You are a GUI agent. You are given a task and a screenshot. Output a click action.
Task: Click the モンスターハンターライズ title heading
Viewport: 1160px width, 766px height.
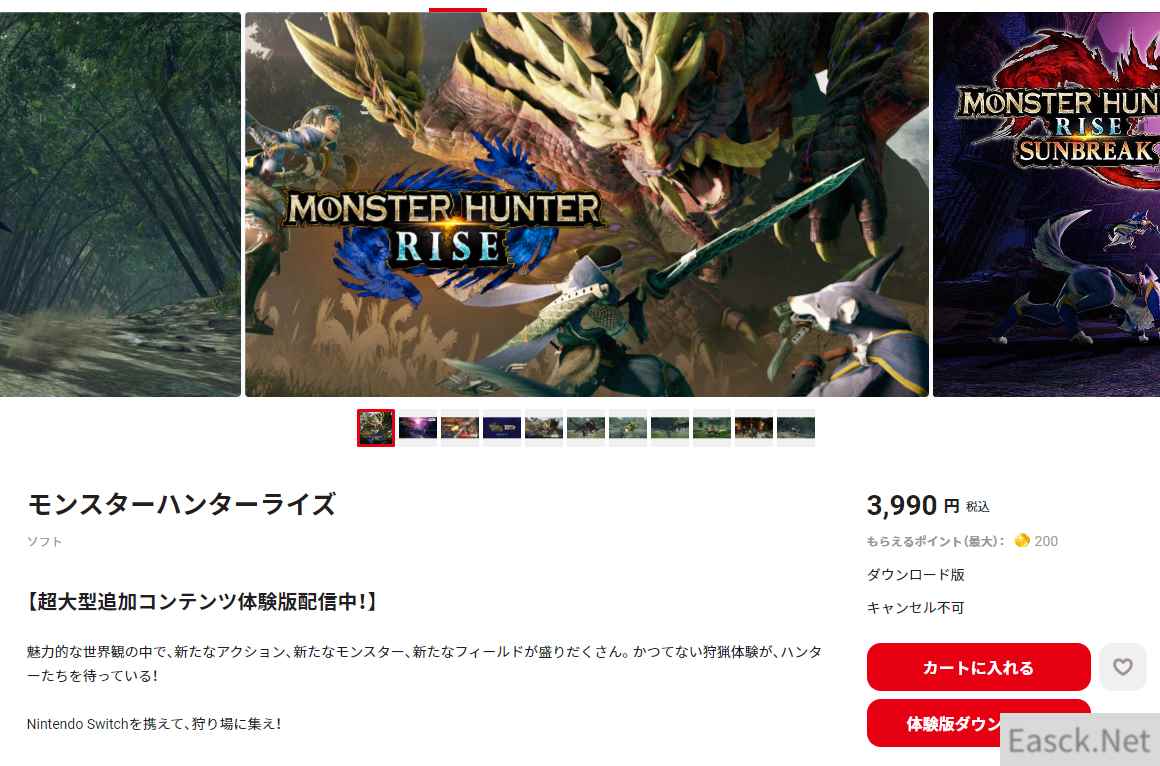pyautogui.click(x=182, y=504)
